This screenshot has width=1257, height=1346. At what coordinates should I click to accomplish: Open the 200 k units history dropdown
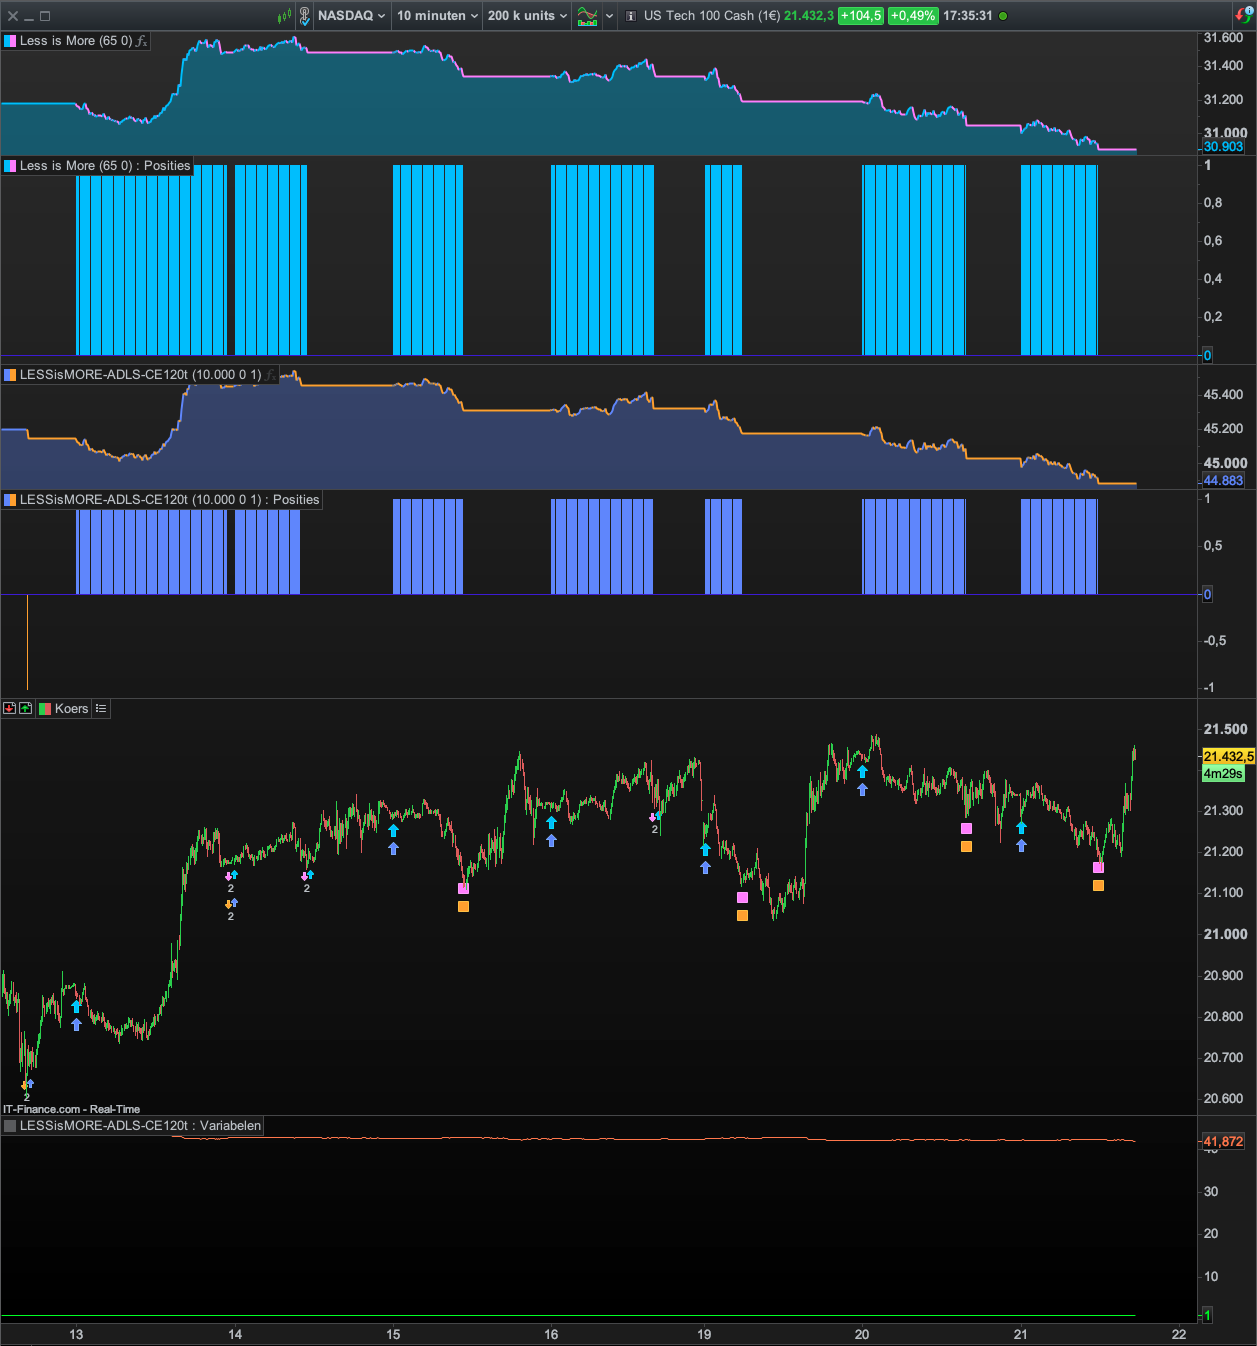(x=527, y=16)
